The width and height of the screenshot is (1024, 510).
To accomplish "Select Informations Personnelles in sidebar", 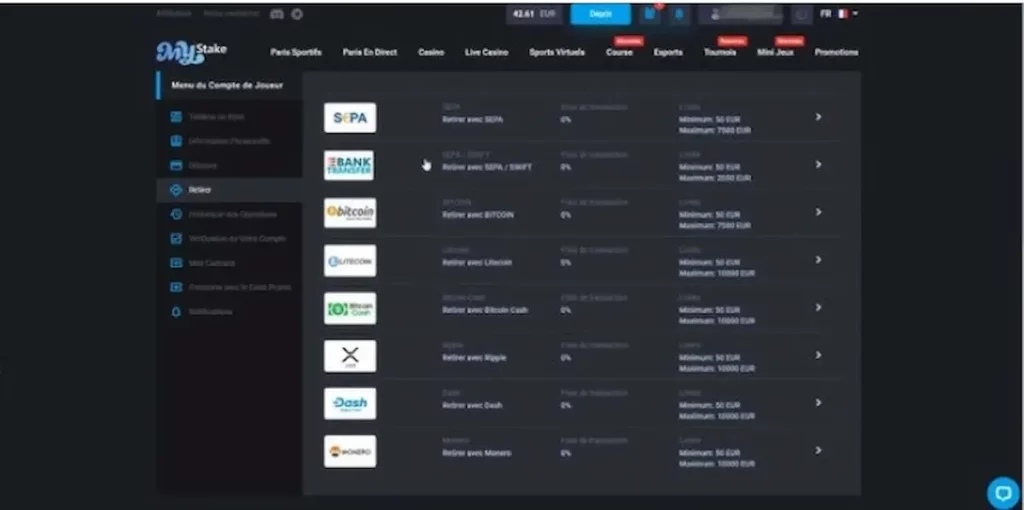I will click(229, 141).
